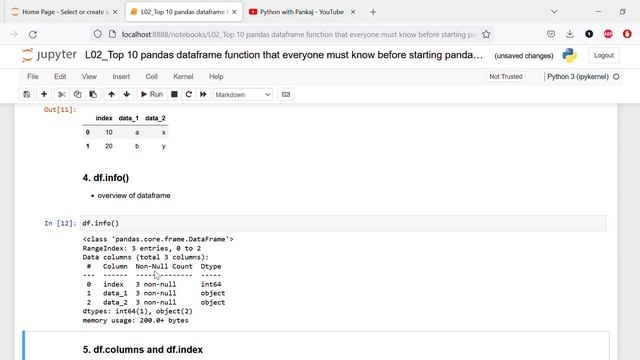Move selected cell down arrow
This screenshot has width=640, height=360.
point(127,94)
